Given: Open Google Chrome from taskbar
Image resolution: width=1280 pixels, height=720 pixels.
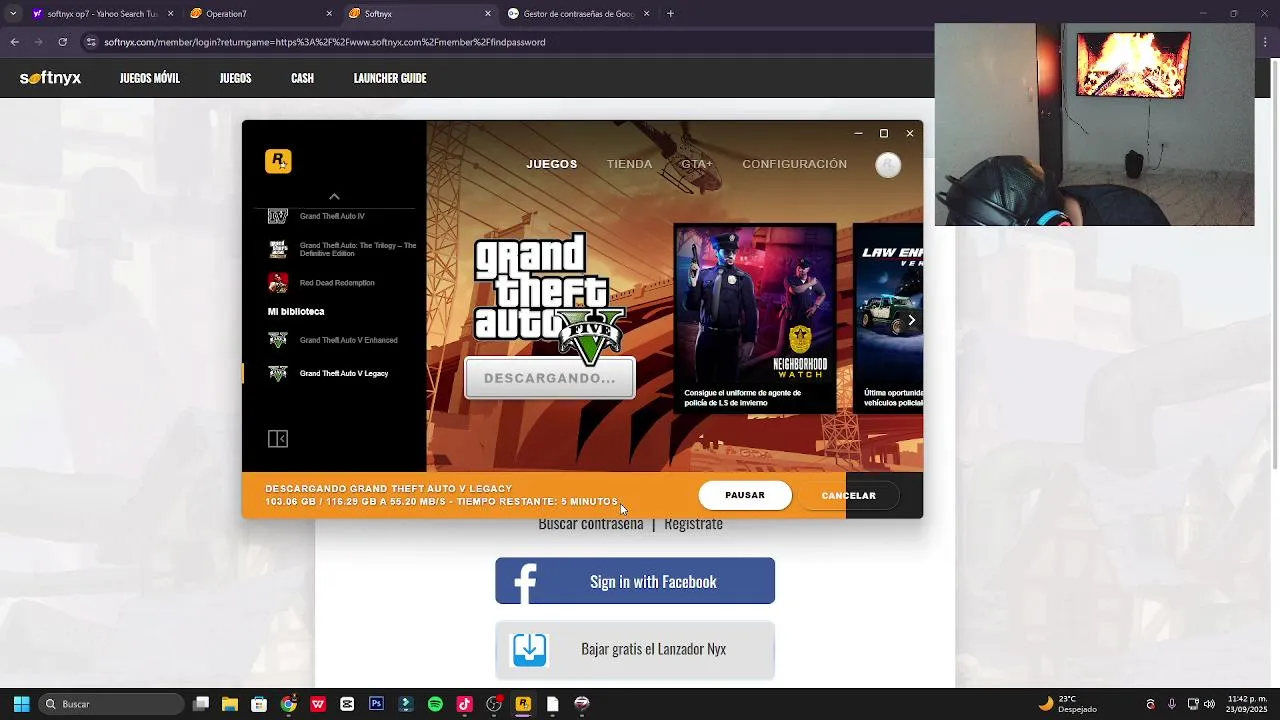Looking at the screenshot, I should (288, 704).
